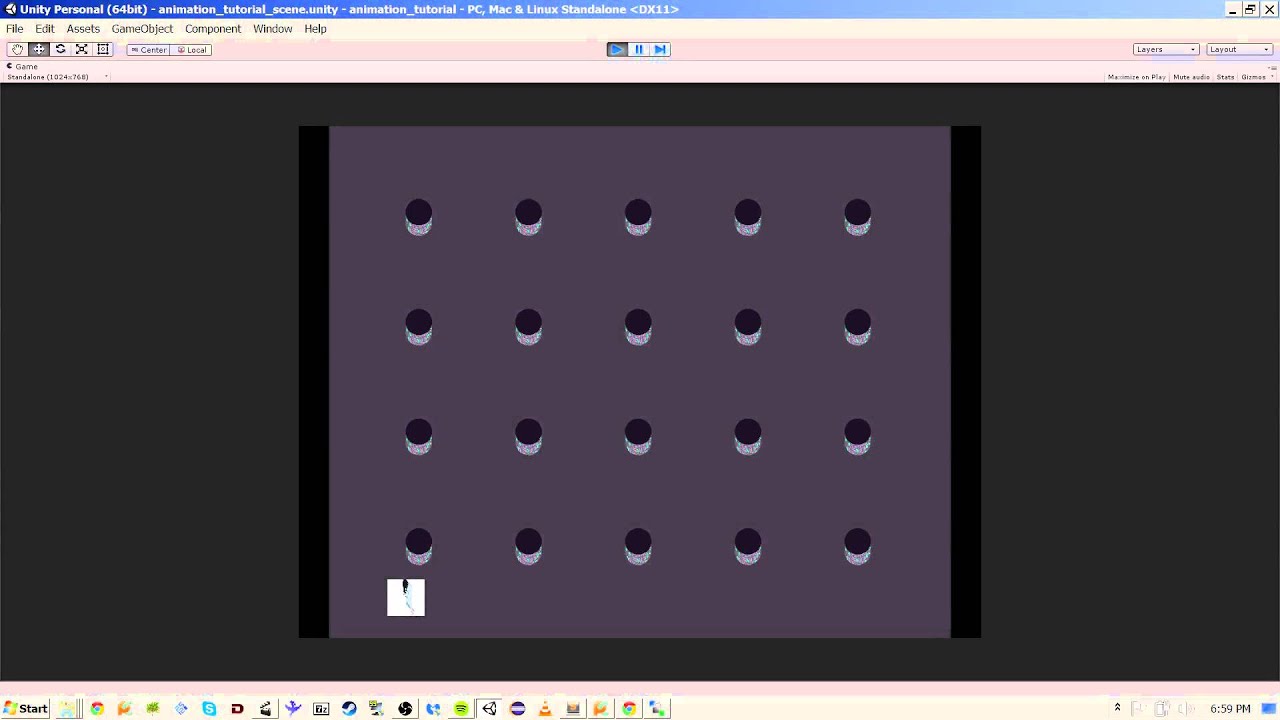The height and width of the screenshot is (720, 1280).
Task: Pause the running game
Action: (638, 49)
